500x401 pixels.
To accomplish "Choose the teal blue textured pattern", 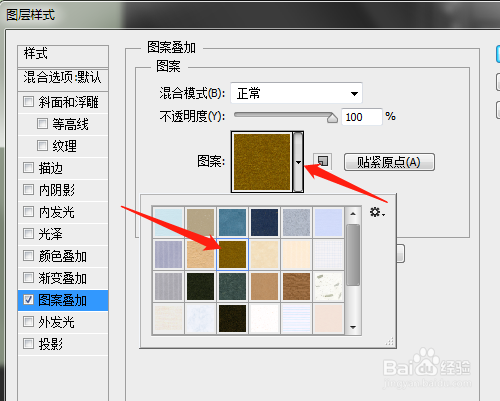I will [232, 222].
